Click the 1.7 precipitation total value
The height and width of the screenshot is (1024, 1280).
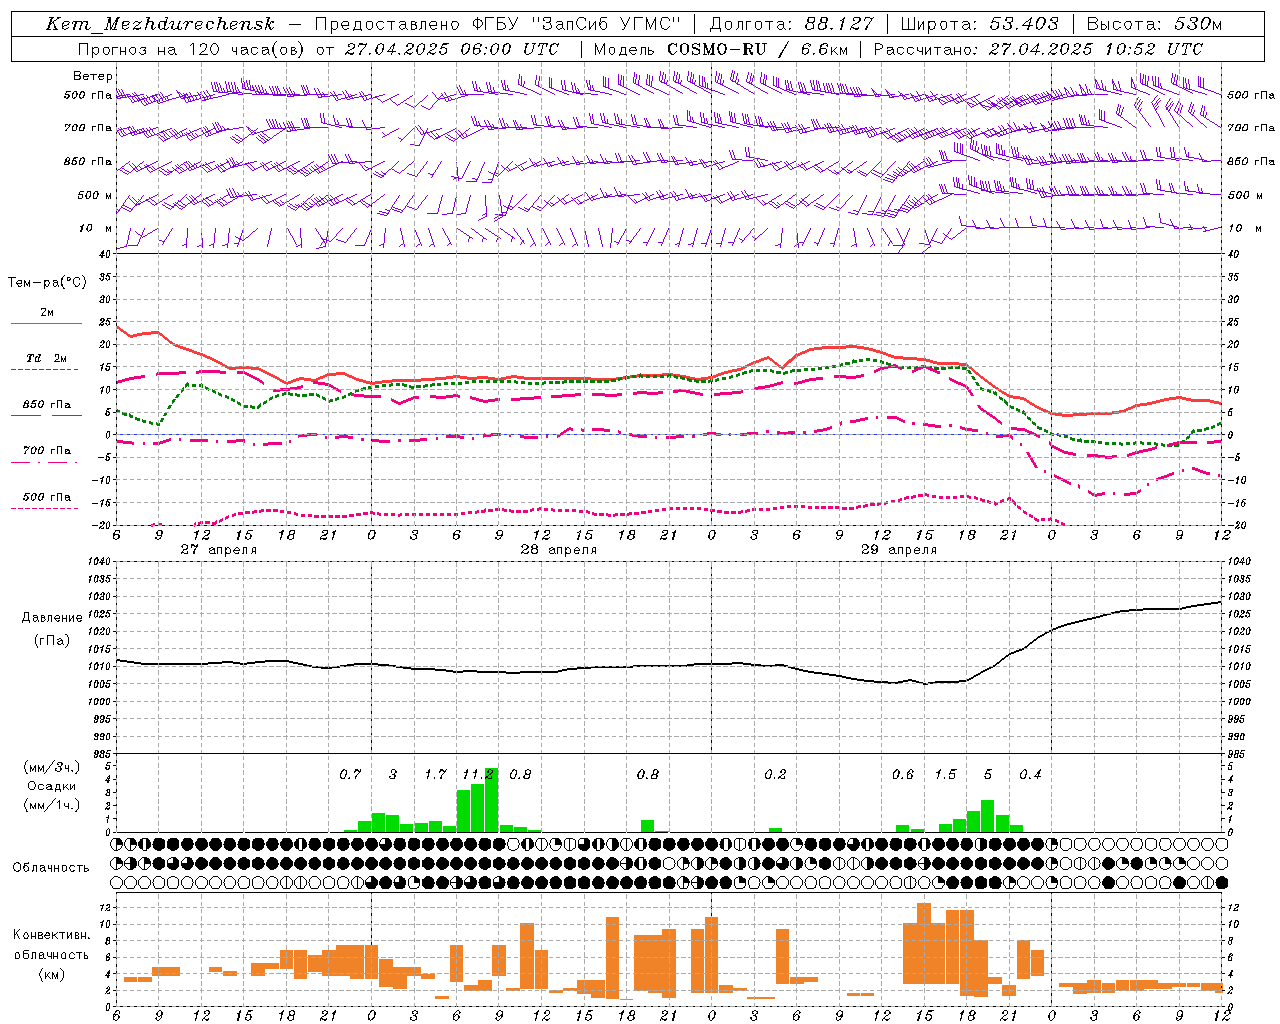(x=435, y=775)
